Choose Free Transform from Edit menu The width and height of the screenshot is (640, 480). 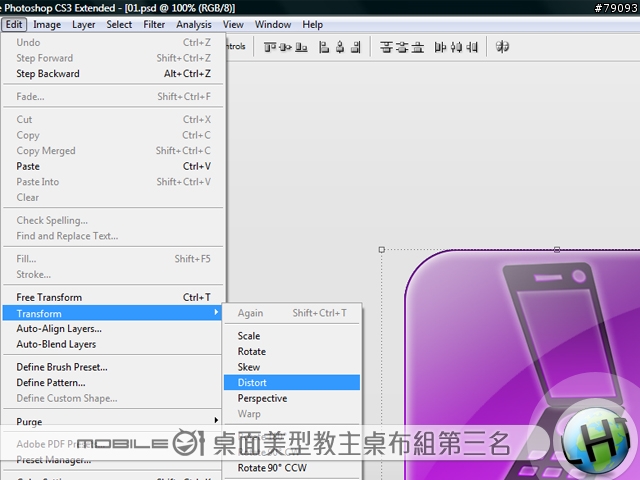(x=113, y=297)
